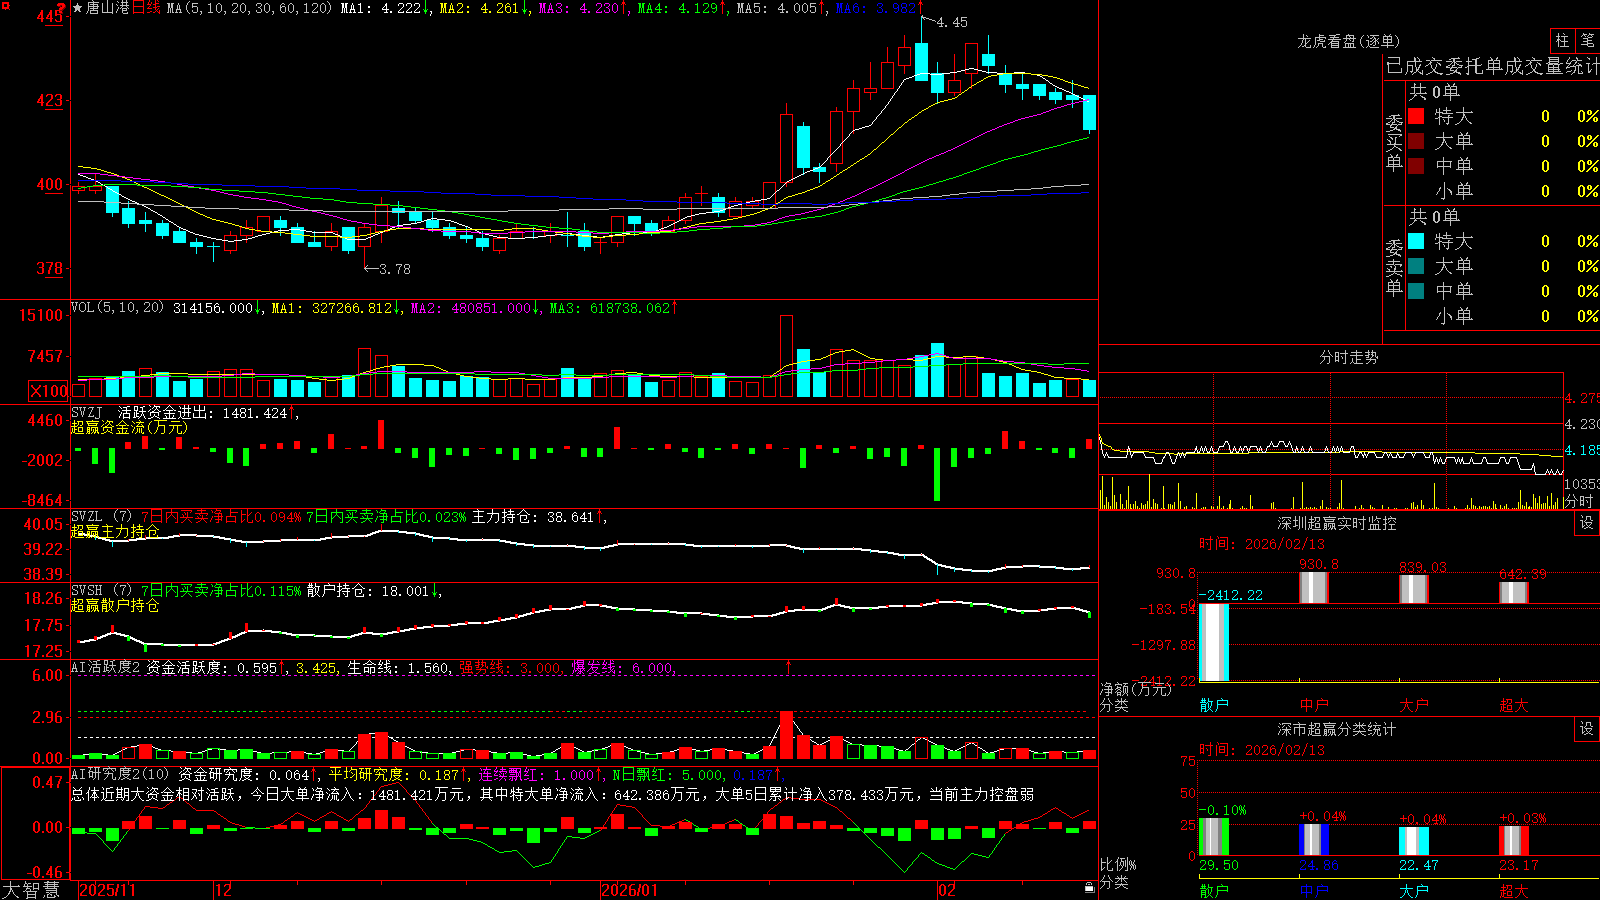
Task: Click the 超赢散户持仓 label
Action: (x=115, y=605)
